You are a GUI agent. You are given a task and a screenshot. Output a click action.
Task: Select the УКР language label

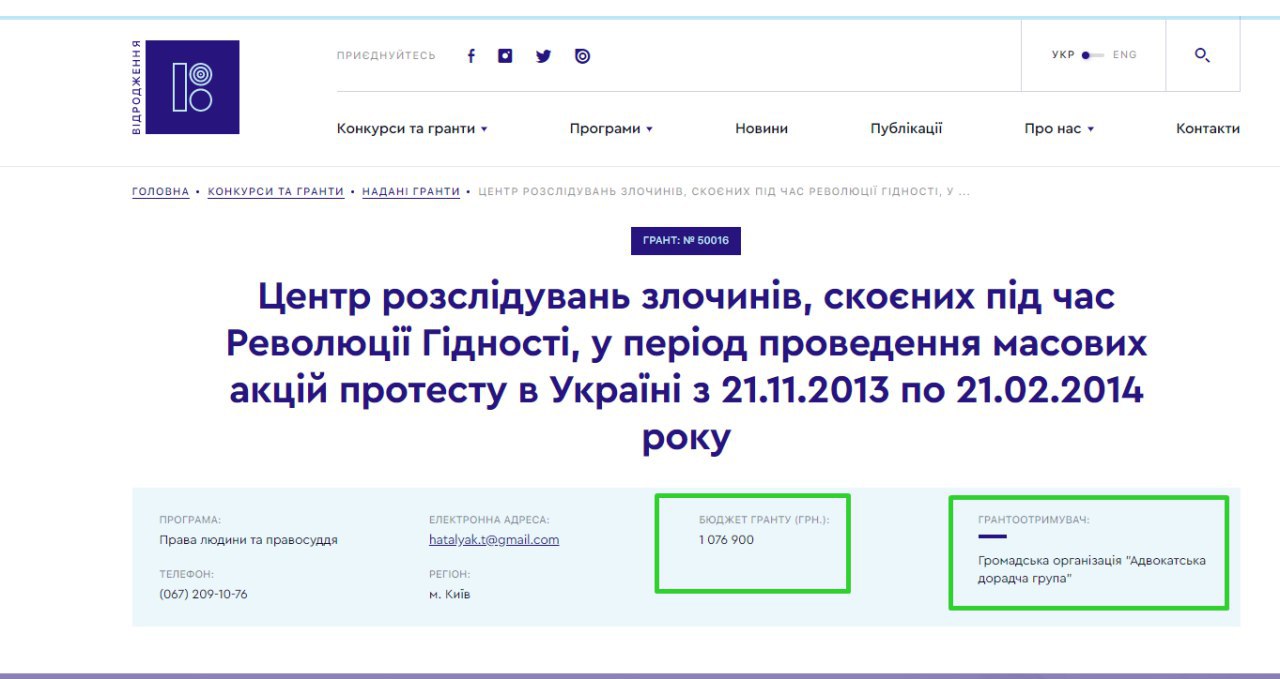pyautogui.click(x=1063, y=55)
